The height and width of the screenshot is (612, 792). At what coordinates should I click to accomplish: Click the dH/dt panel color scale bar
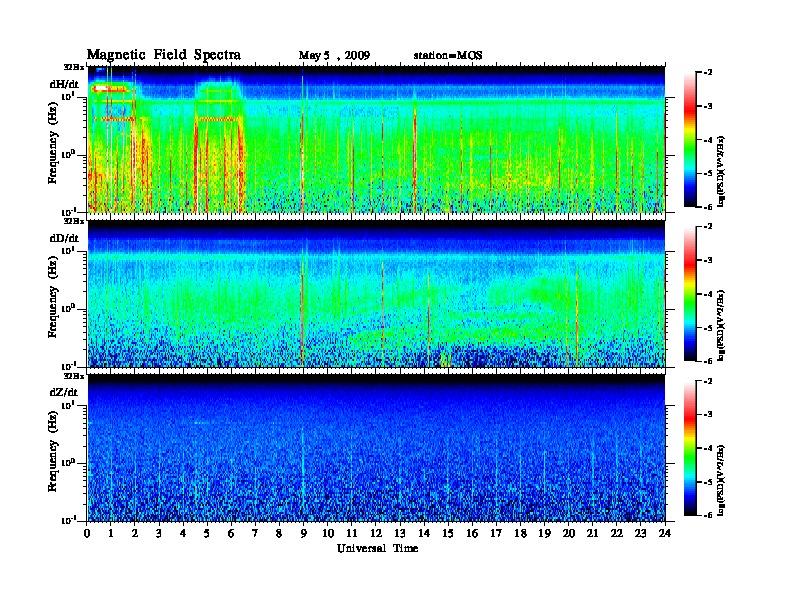point(689,140)
